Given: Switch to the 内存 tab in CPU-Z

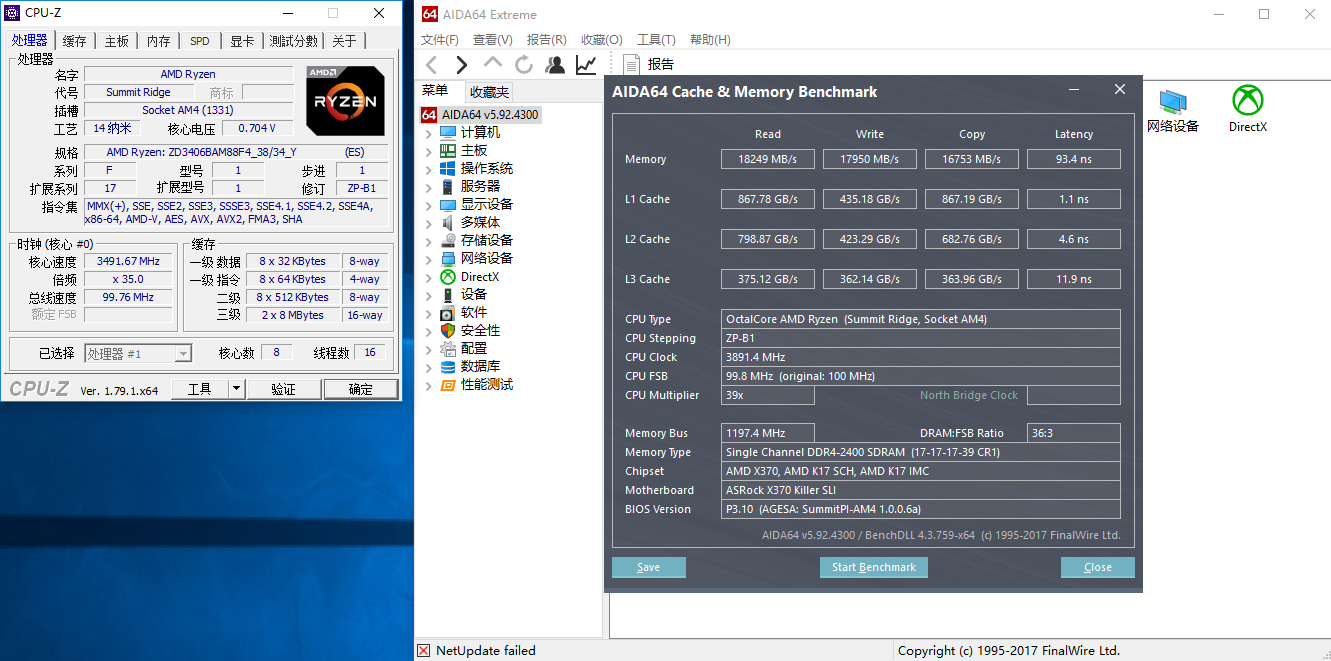Looking at the screenshot, I should point(158,41).
